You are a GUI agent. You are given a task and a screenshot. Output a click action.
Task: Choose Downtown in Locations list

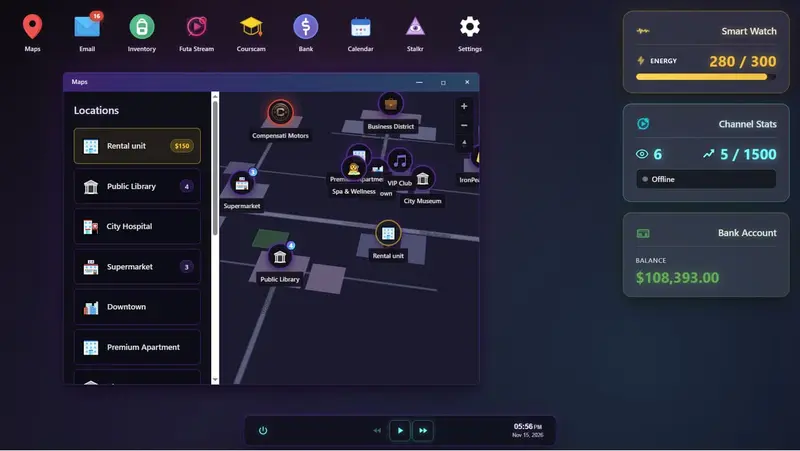137,307
